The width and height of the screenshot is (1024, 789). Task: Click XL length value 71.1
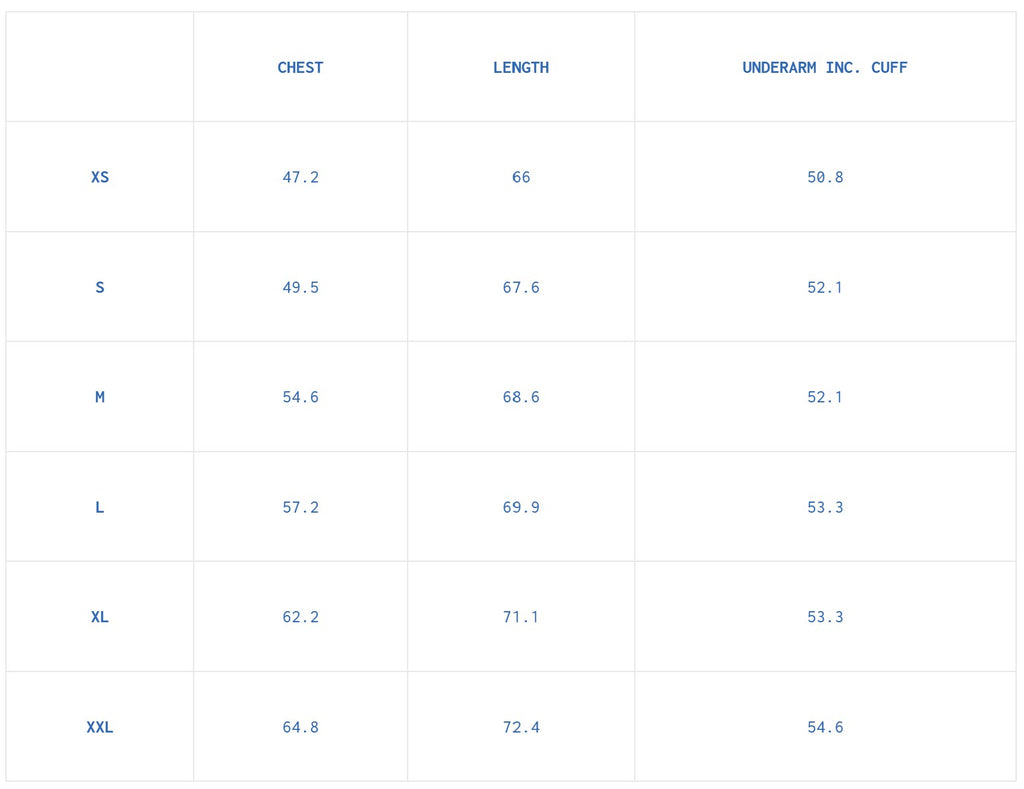click(x=521, y=617)
